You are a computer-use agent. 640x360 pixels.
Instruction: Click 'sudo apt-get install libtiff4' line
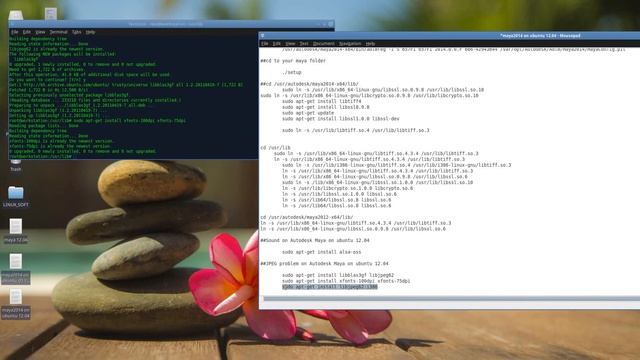pyautogui.click(x=322, y=101)
